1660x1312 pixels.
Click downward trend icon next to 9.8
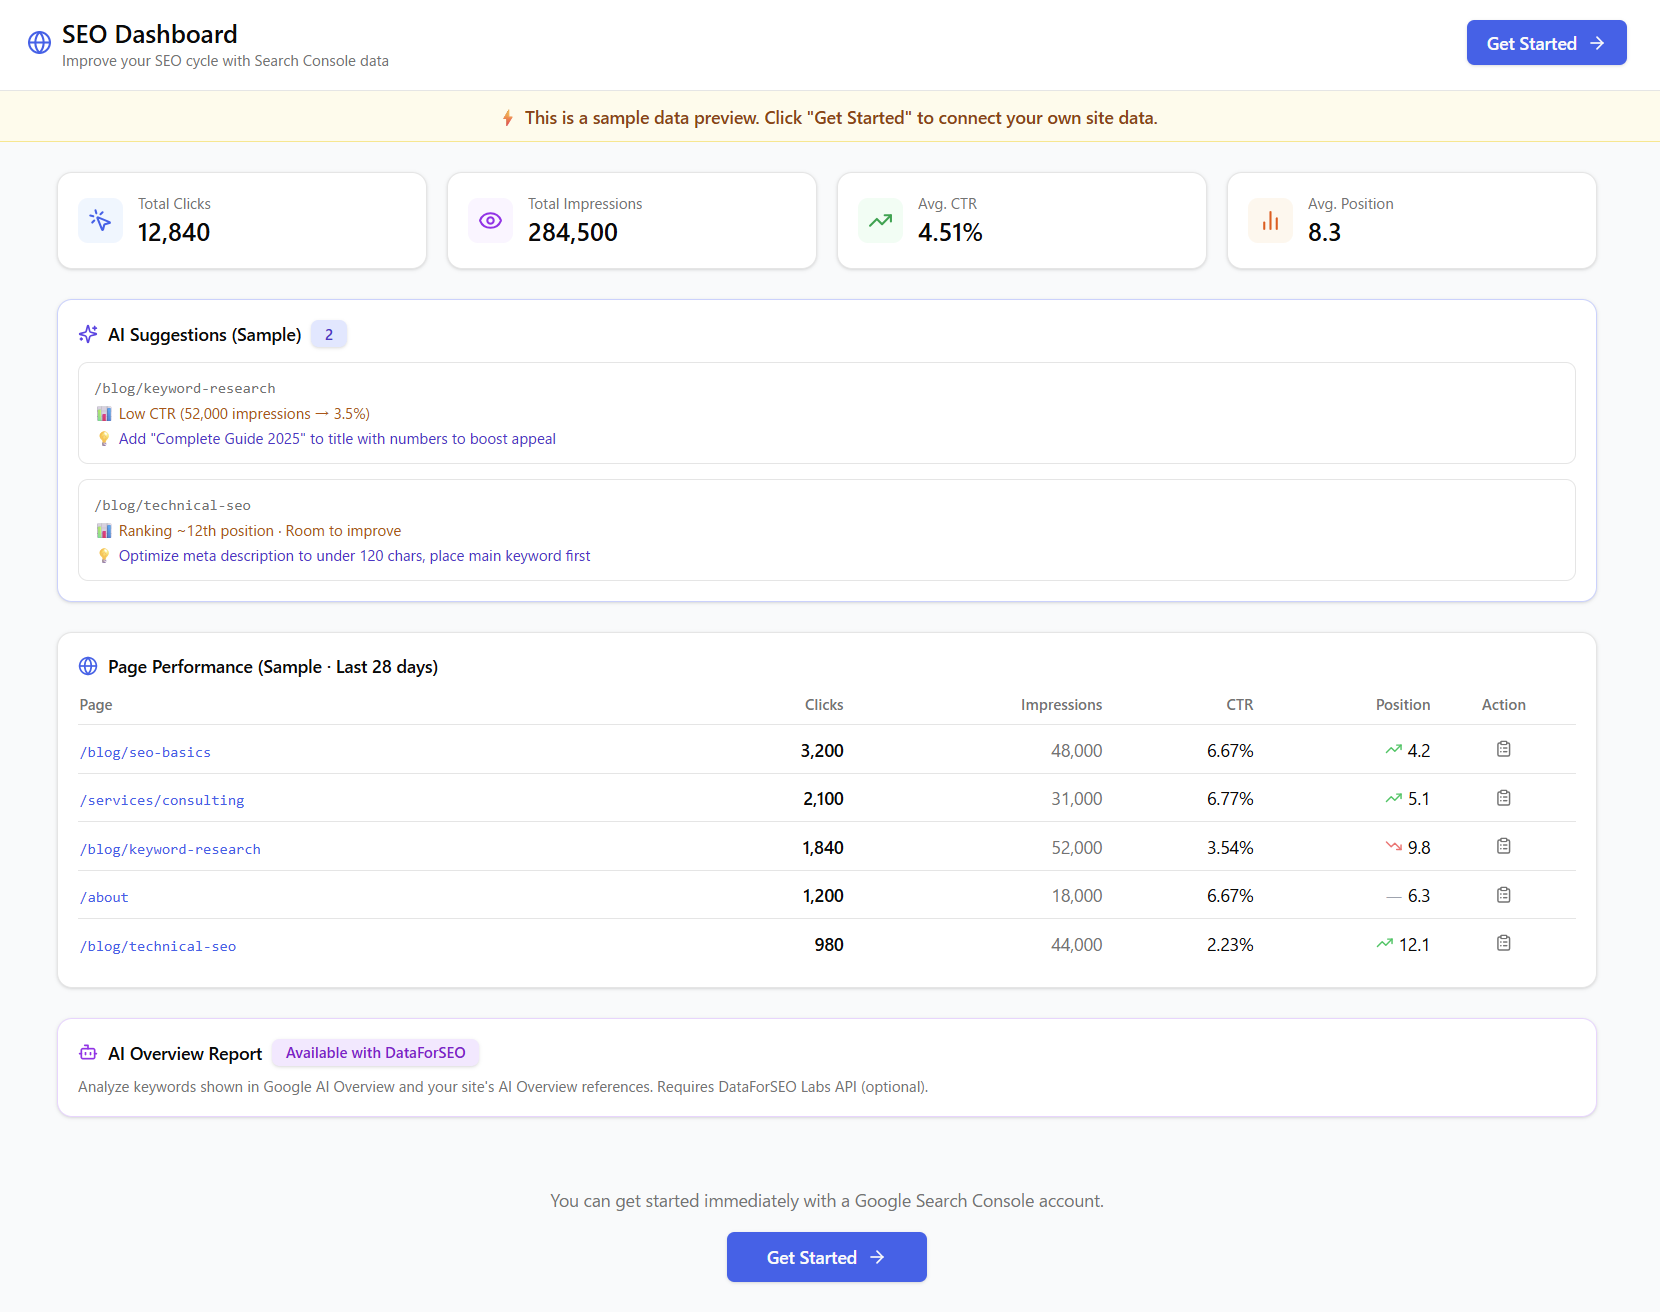[1393, 847]
